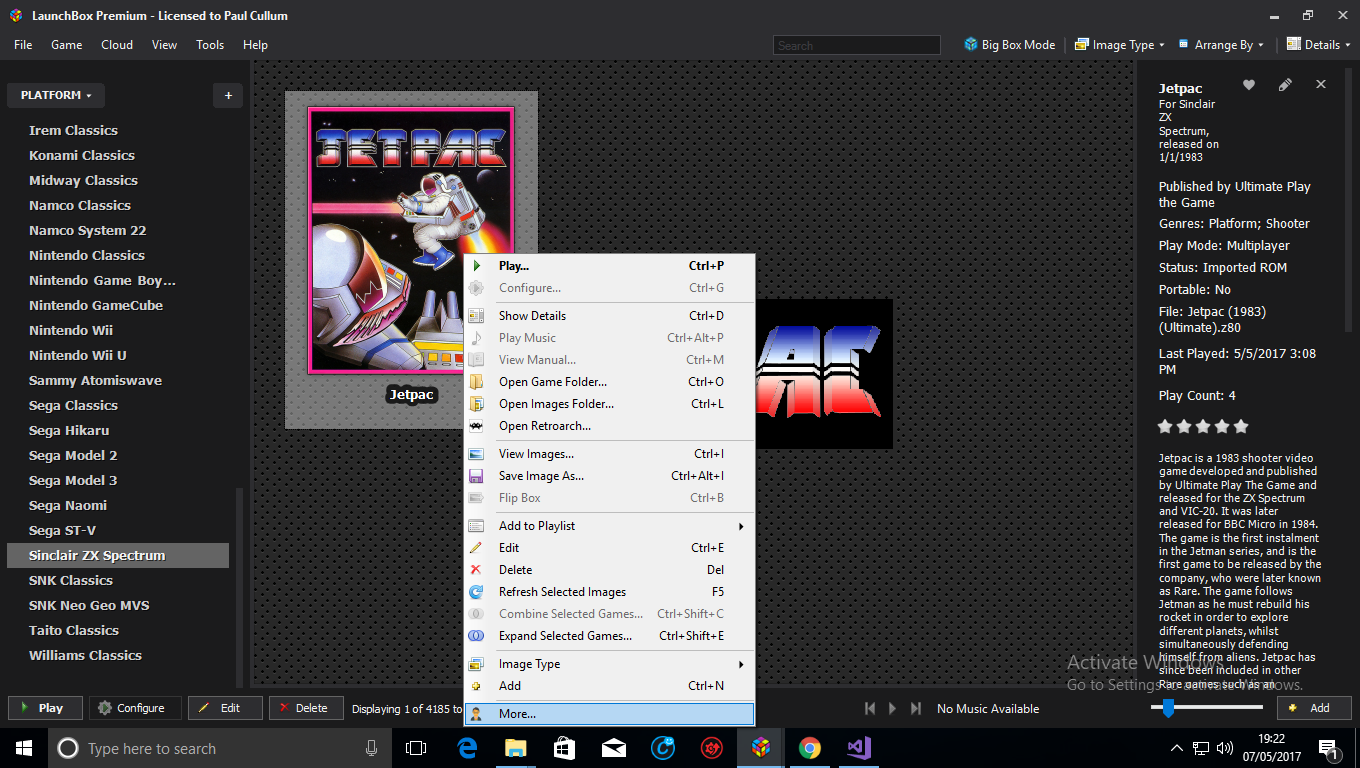Choose Edit in the context menu
The width and height of the screenshot is (1360, 768).
tap(610, 548)
